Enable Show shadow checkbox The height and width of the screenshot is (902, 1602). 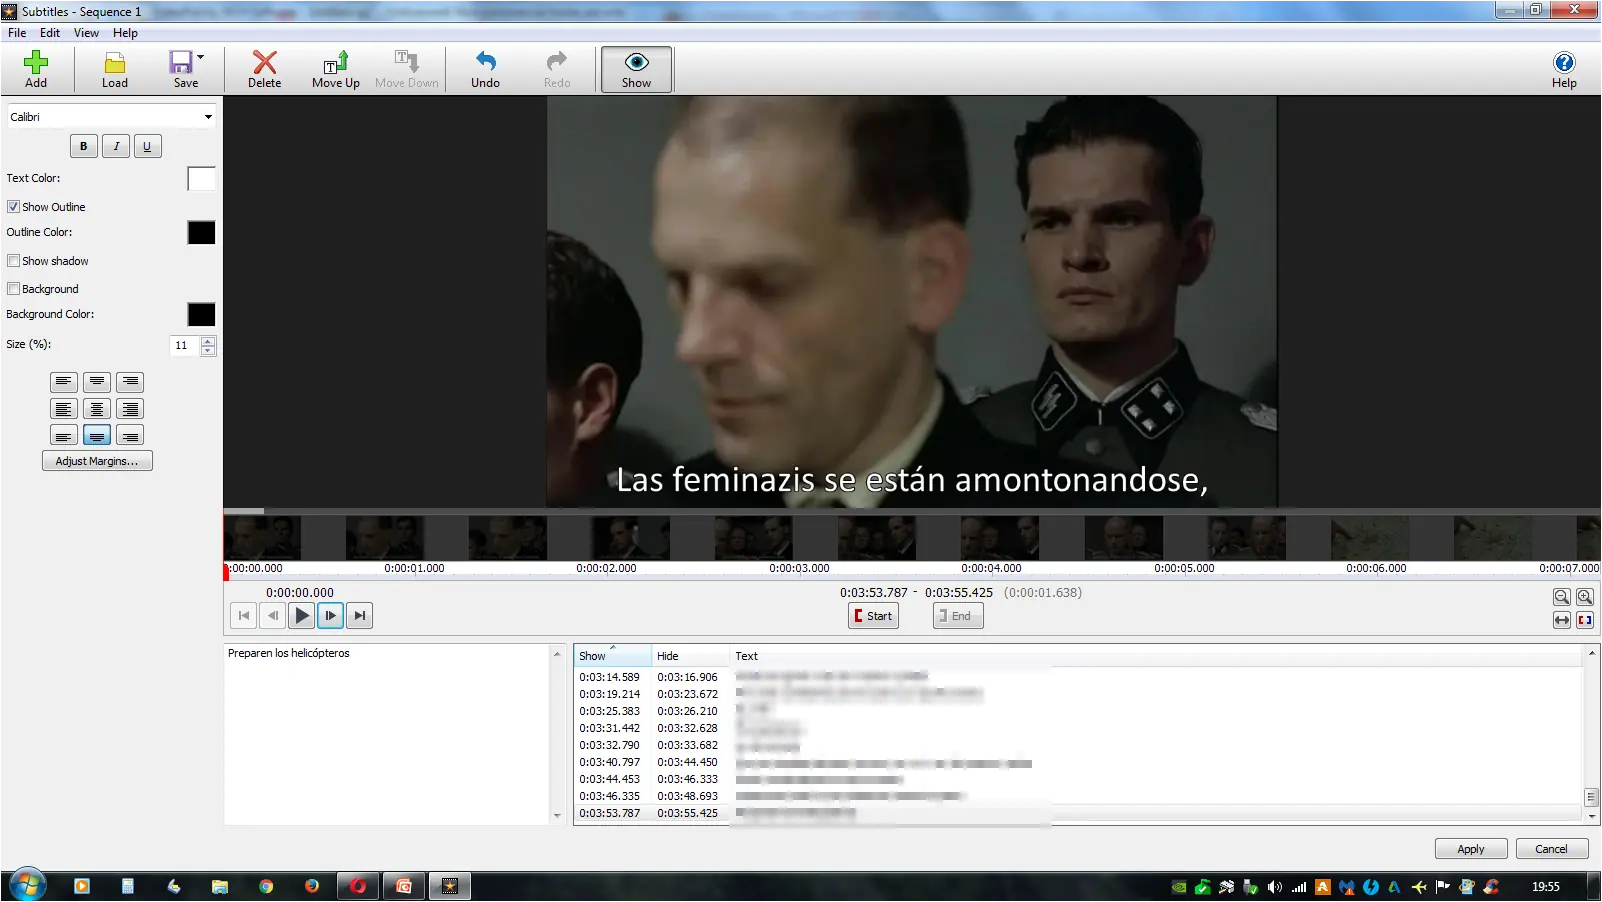coord(13,261)
